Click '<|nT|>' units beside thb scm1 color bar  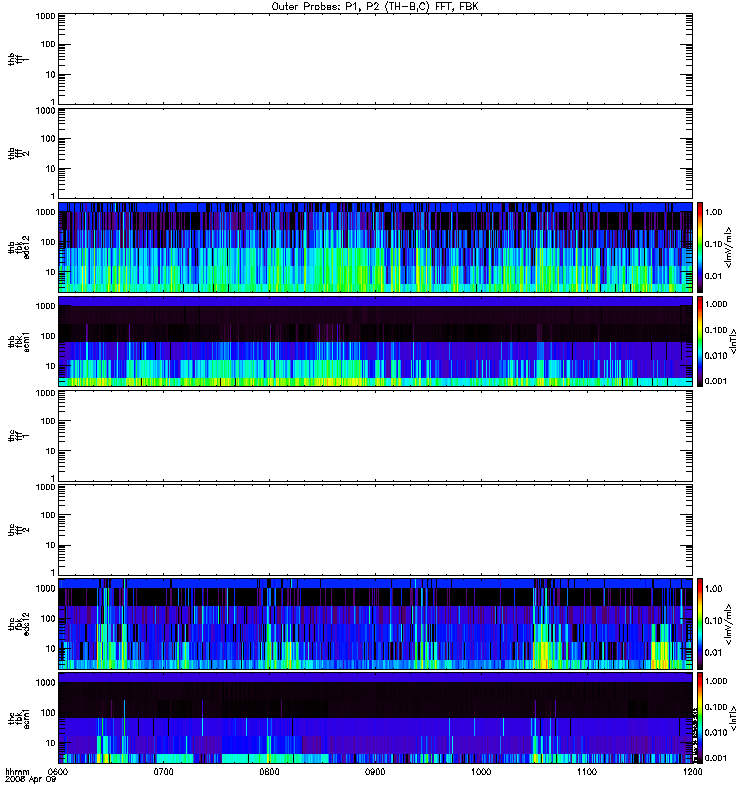pos(734,341)
